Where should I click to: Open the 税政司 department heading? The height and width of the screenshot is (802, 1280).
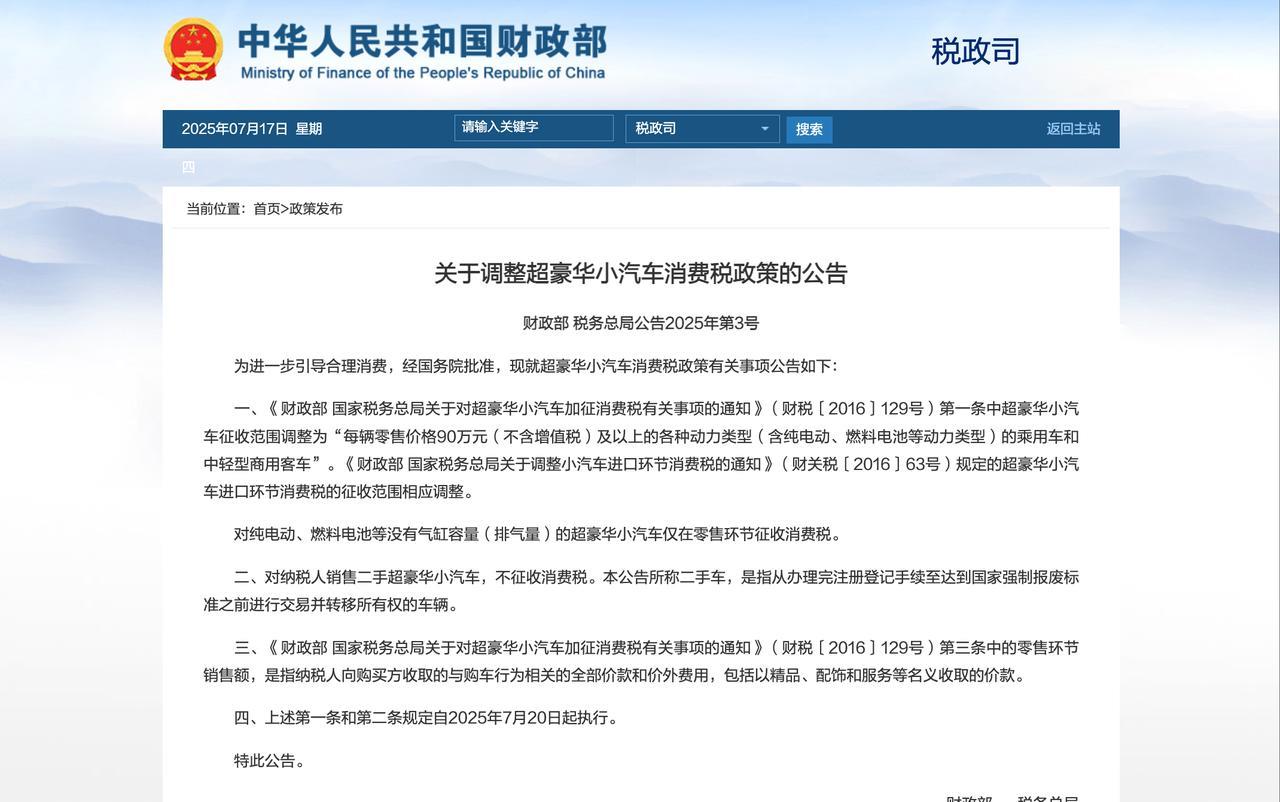tap(975, 51)
